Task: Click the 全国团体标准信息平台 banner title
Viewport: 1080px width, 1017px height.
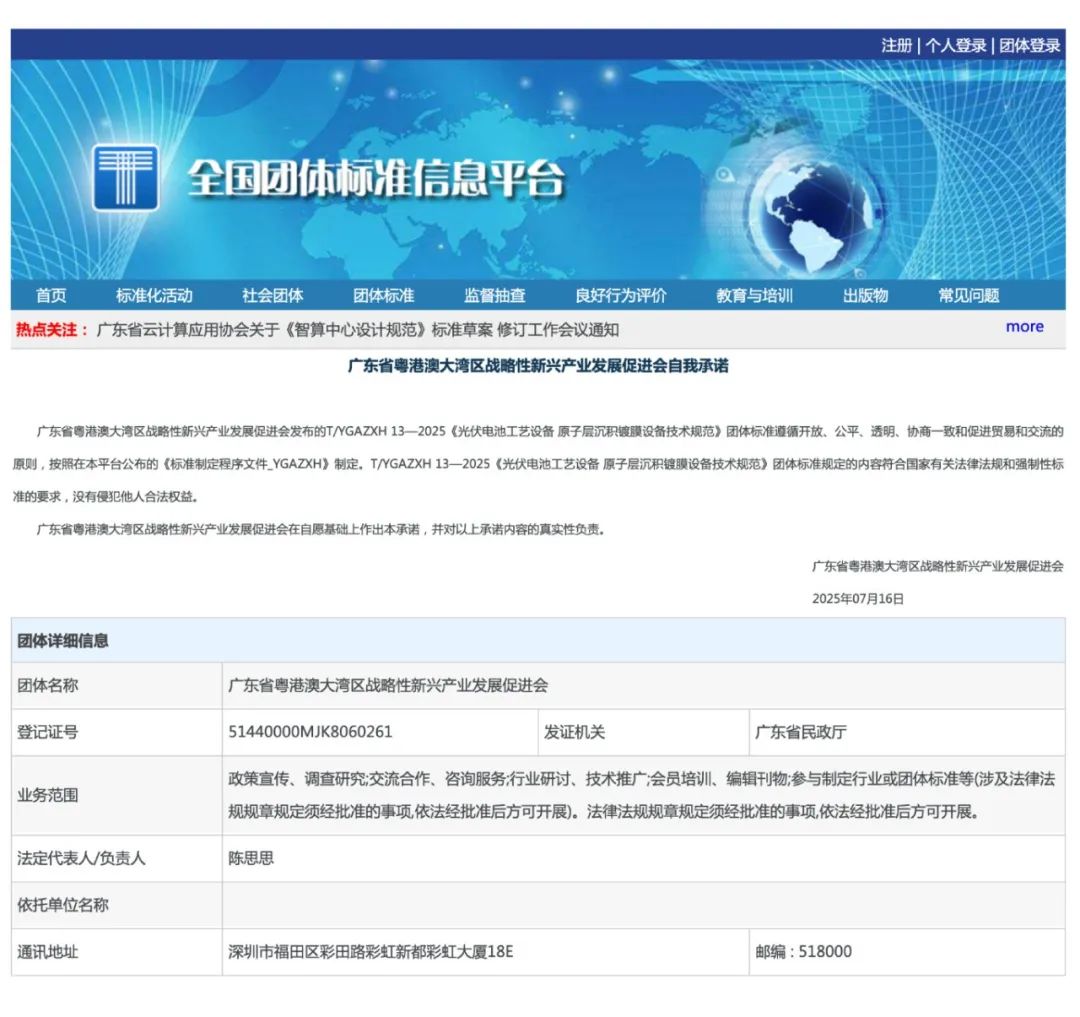Action: point(375,178)
